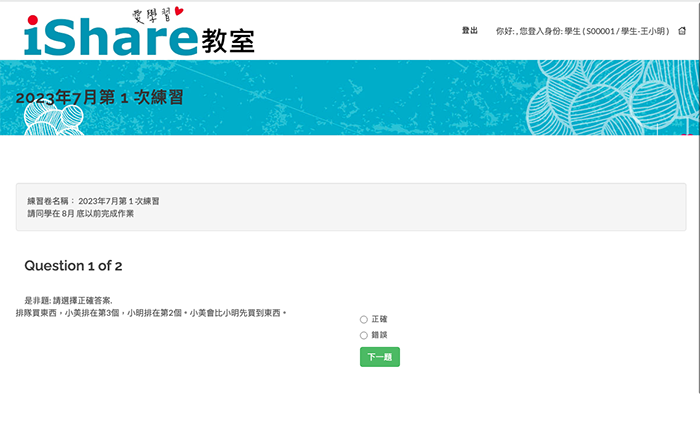Click the 教室 text in the logo
700x421 pixels.
pos(228,40)
